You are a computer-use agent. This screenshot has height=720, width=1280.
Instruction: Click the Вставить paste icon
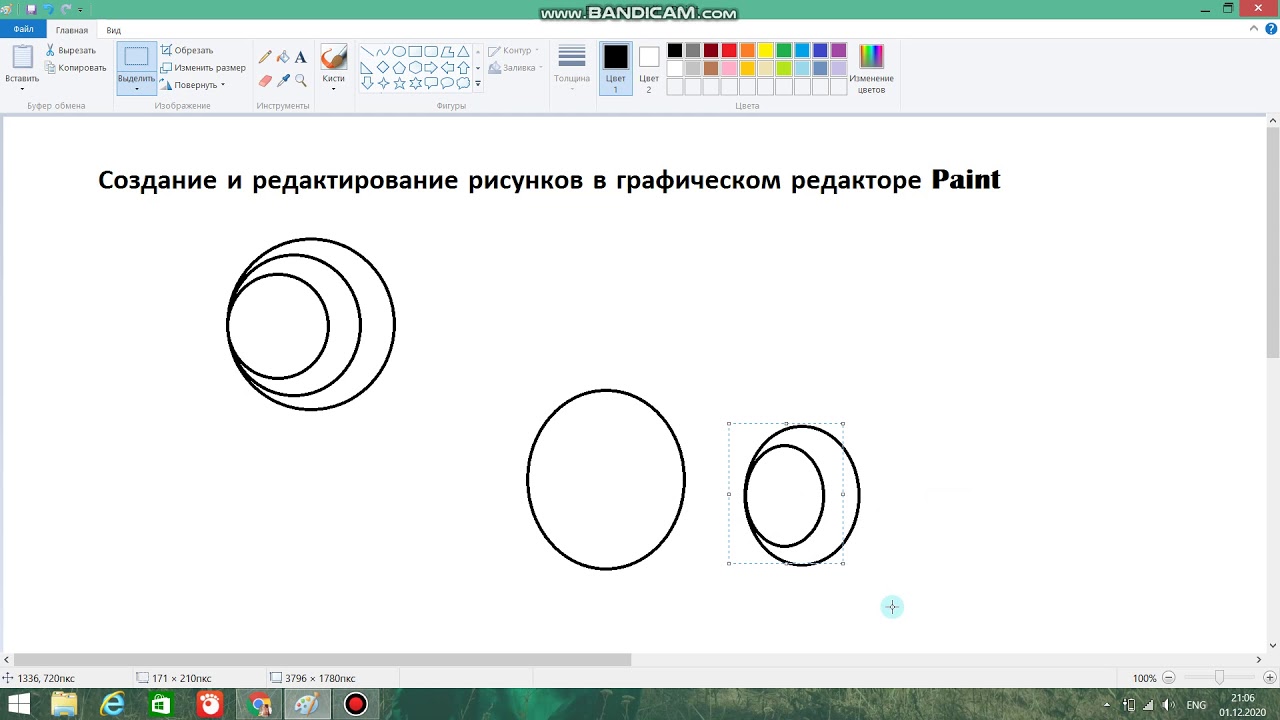coord(22,57)
